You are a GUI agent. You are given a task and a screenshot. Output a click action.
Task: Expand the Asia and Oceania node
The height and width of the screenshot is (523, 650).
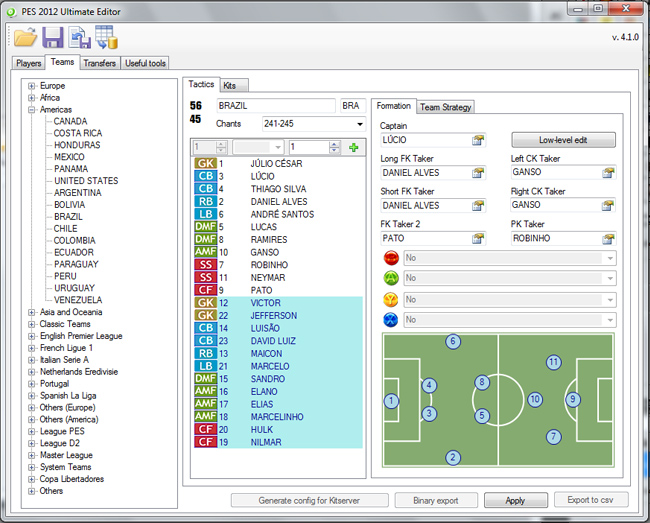tap(32, 312)
